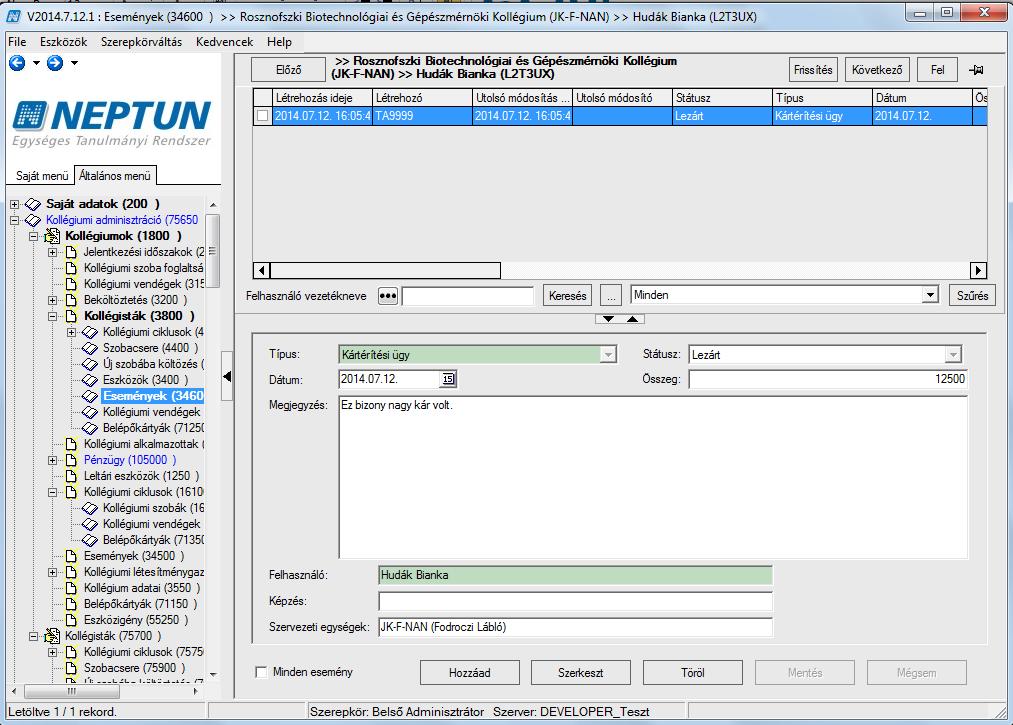Click the Eszközigény (55250) page icon
The height and width of the screenshot is (725, 1013).
point(71,620)
